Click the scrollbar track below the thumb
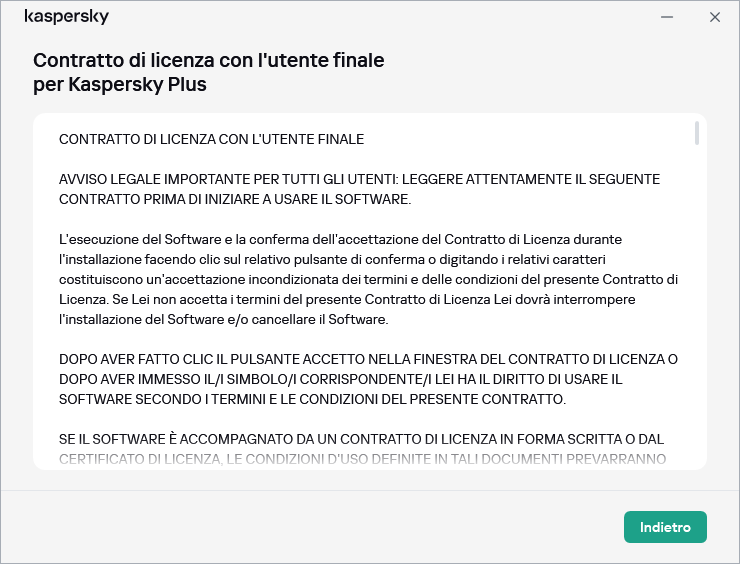 pyautogui.click(x=696, y=300)
